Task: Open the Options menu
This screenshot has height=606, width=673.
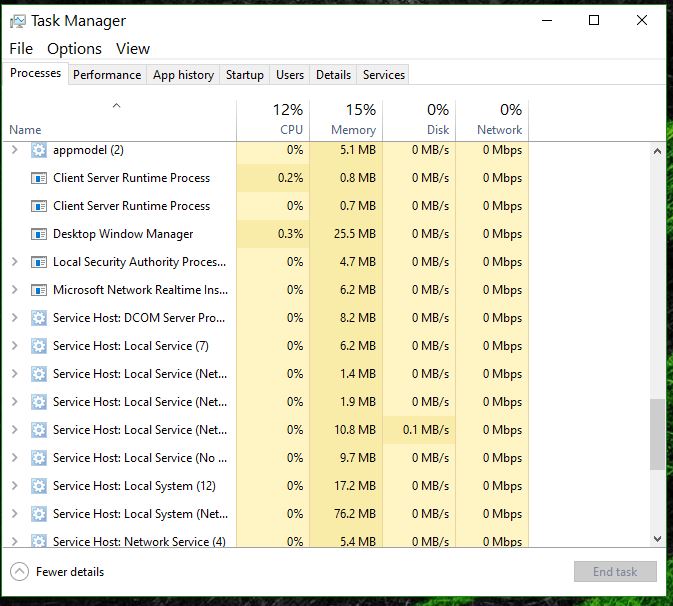Action: point(74,48)
